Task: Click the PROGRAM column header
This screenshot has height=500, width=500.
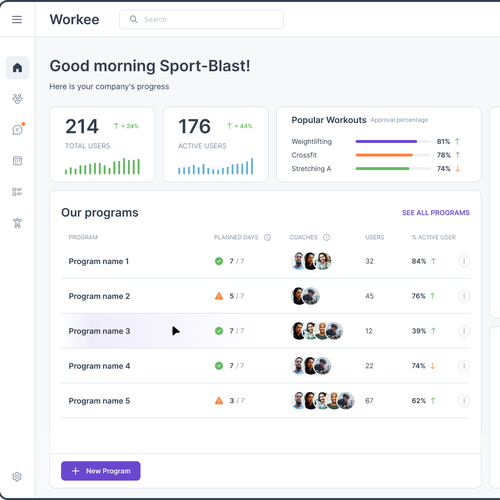Action: (83, 237)
